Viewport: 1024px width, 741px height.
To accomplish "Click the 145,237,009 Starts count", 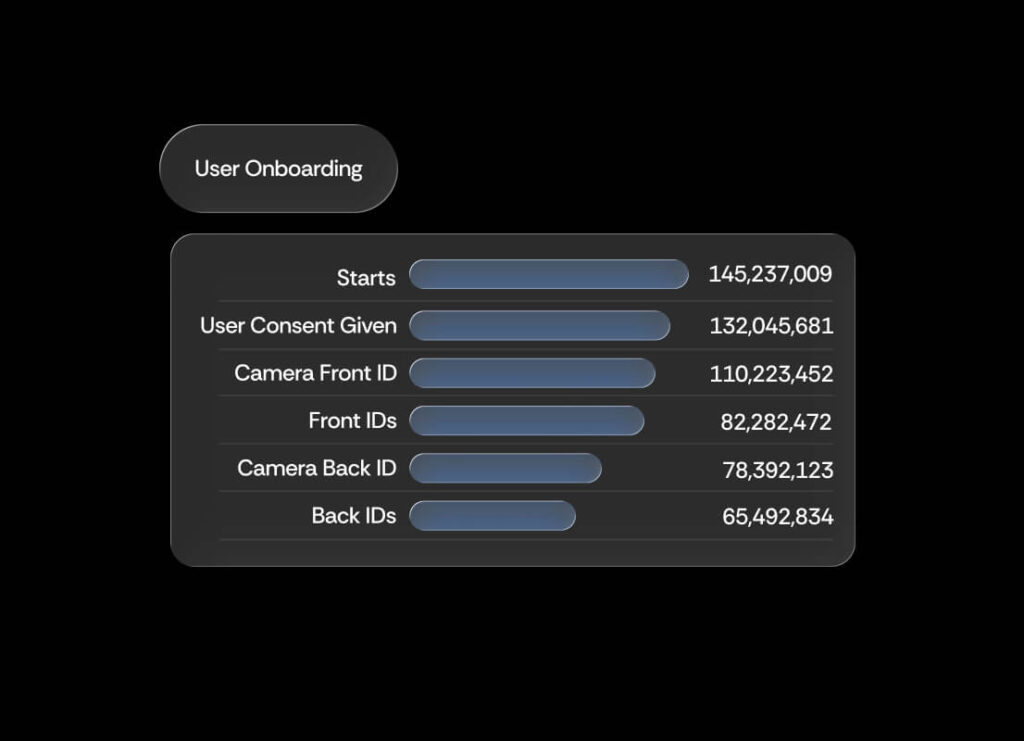I will (770, 274).
